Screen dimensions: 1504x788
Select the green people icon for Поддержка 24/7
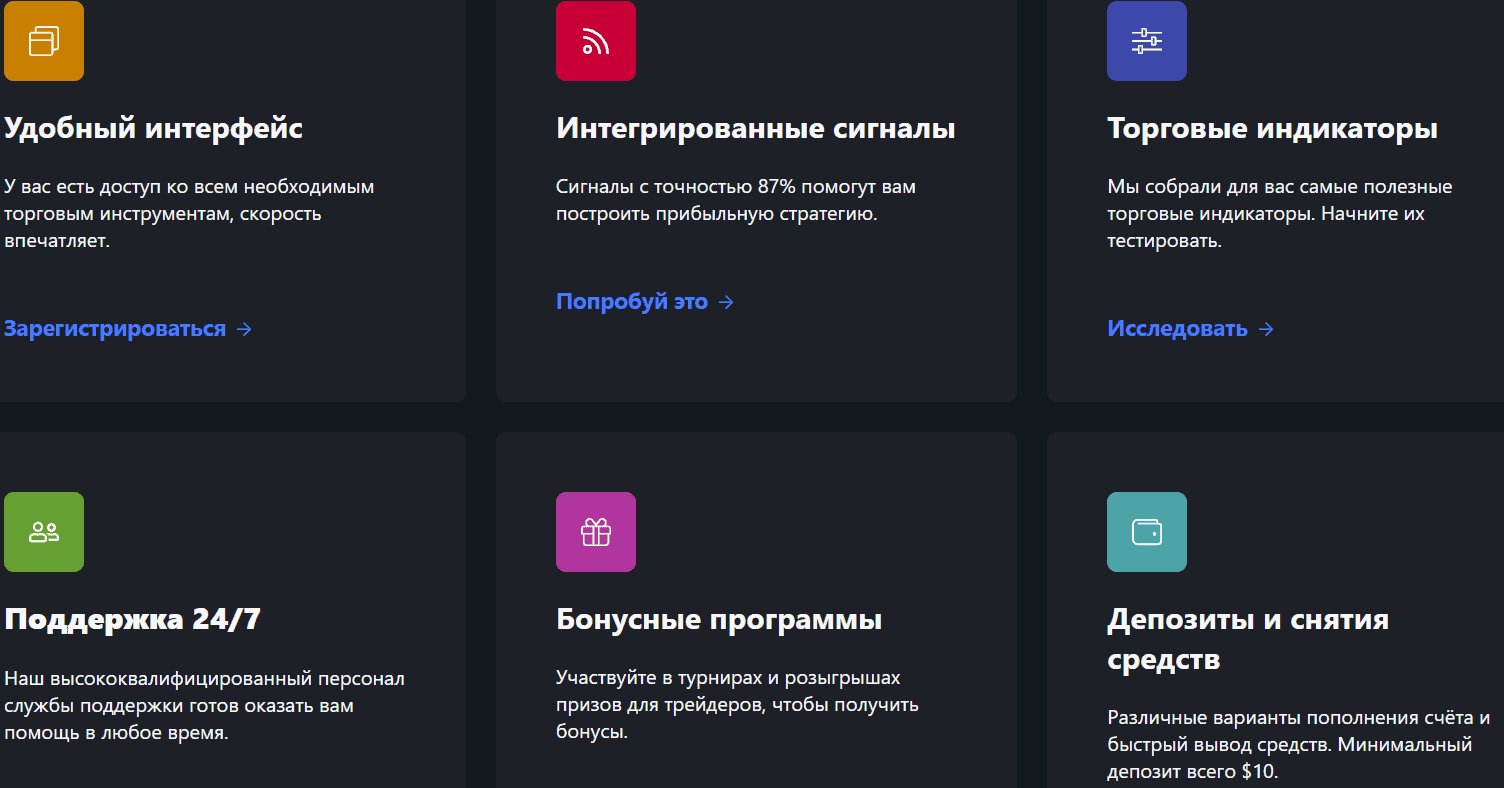point(44,532)
